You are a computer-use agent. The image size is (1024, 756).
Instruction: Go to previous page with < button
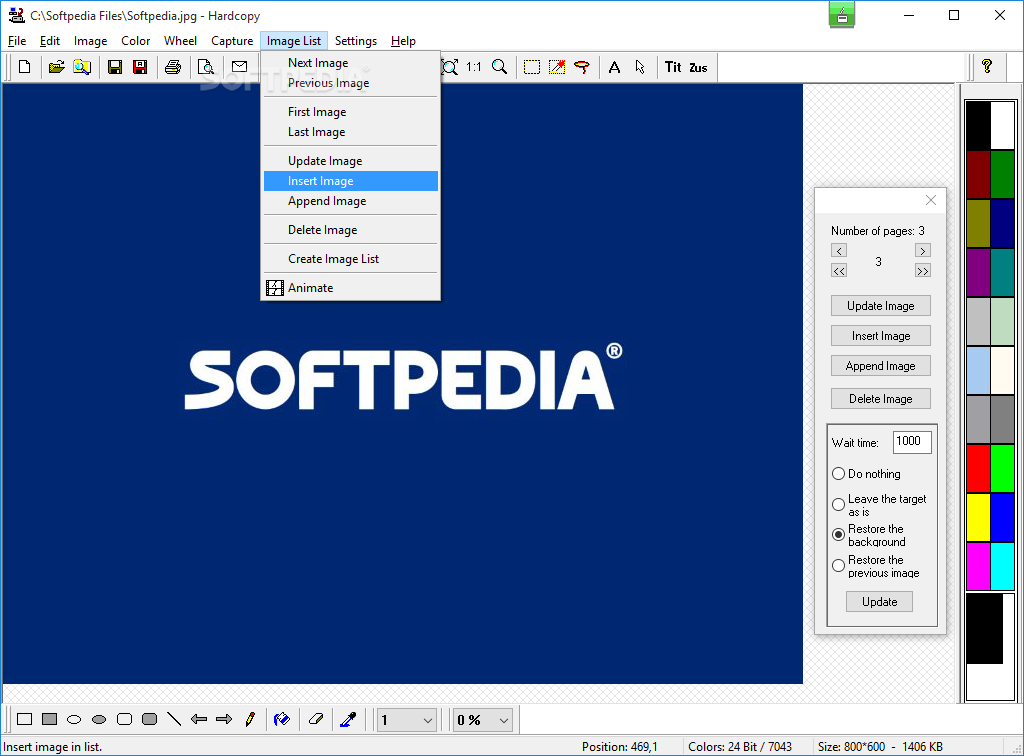[x=839, y=251]
